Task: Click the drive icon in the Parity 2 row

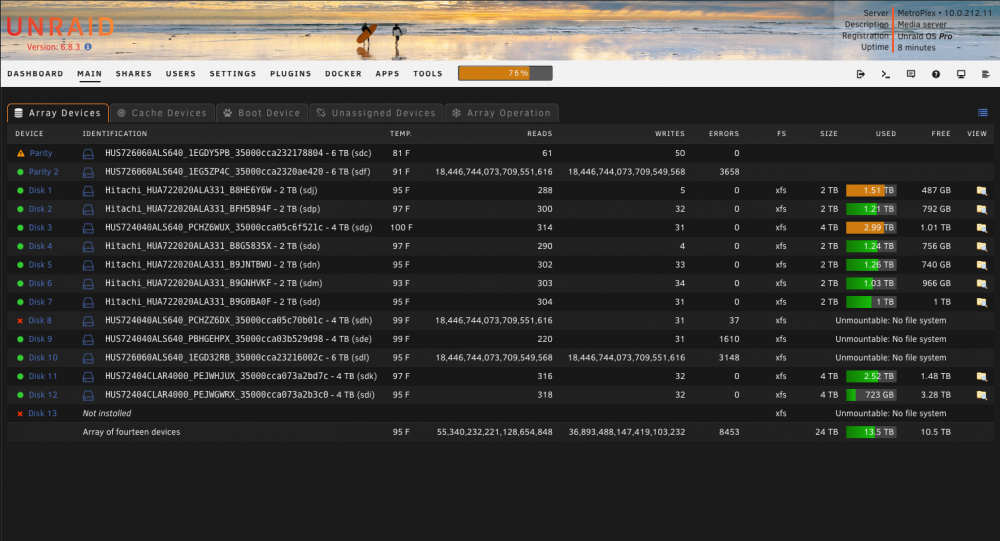Action: pyautogui.click(x=88, y=172)
